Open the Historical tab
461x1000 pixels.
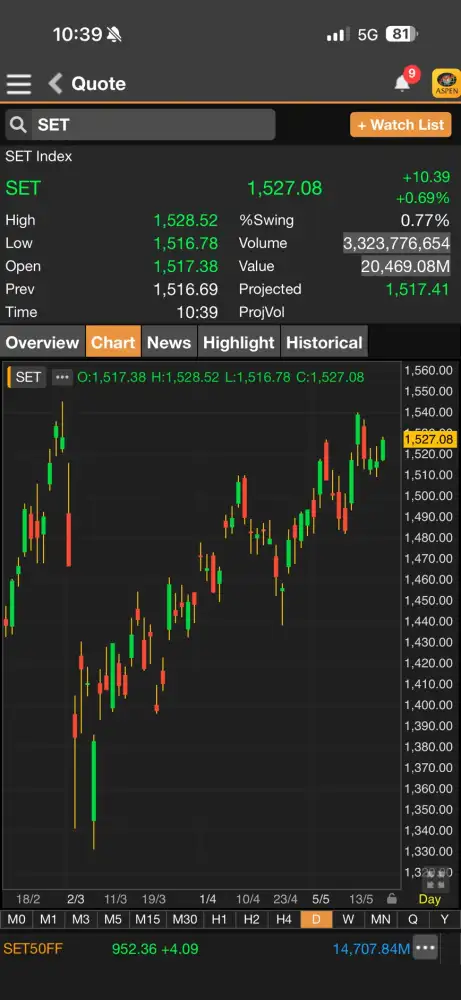tap(324, 342)
